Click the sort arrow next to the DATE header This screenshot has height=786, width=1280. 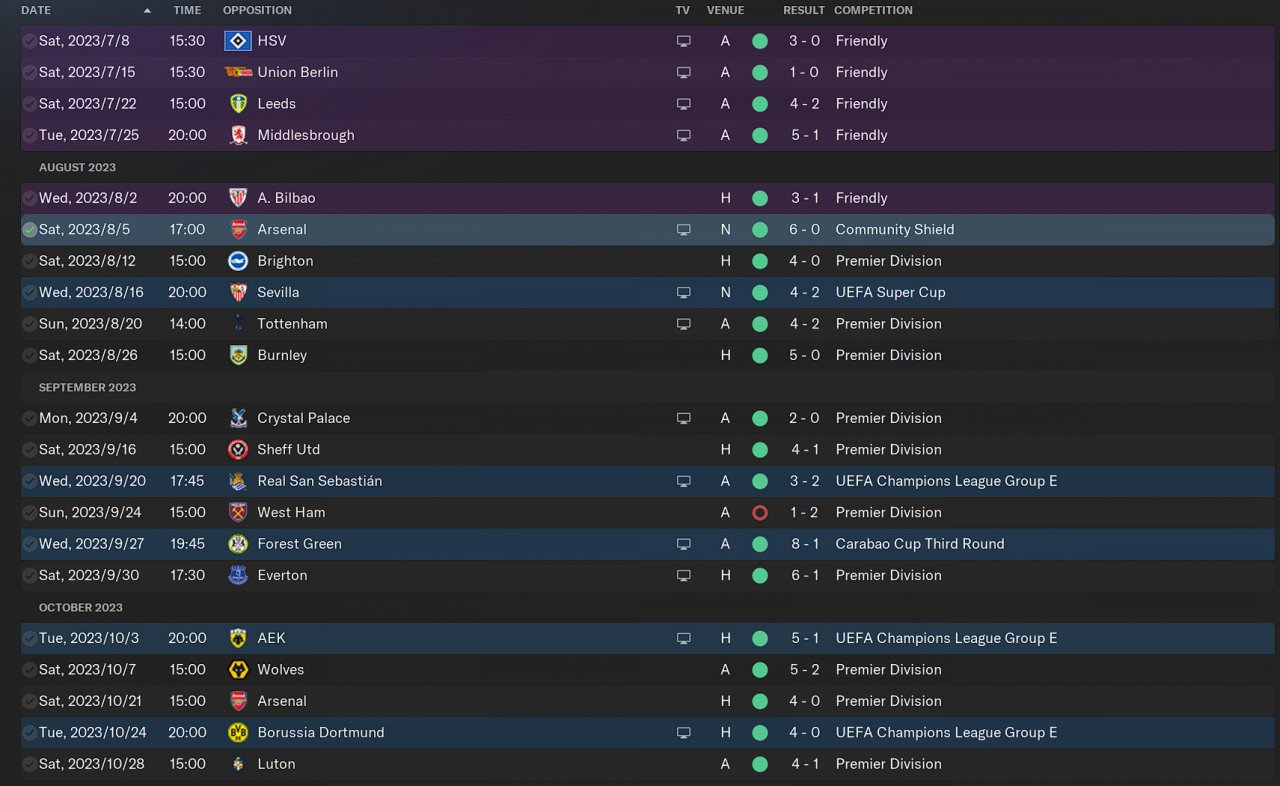148,10
